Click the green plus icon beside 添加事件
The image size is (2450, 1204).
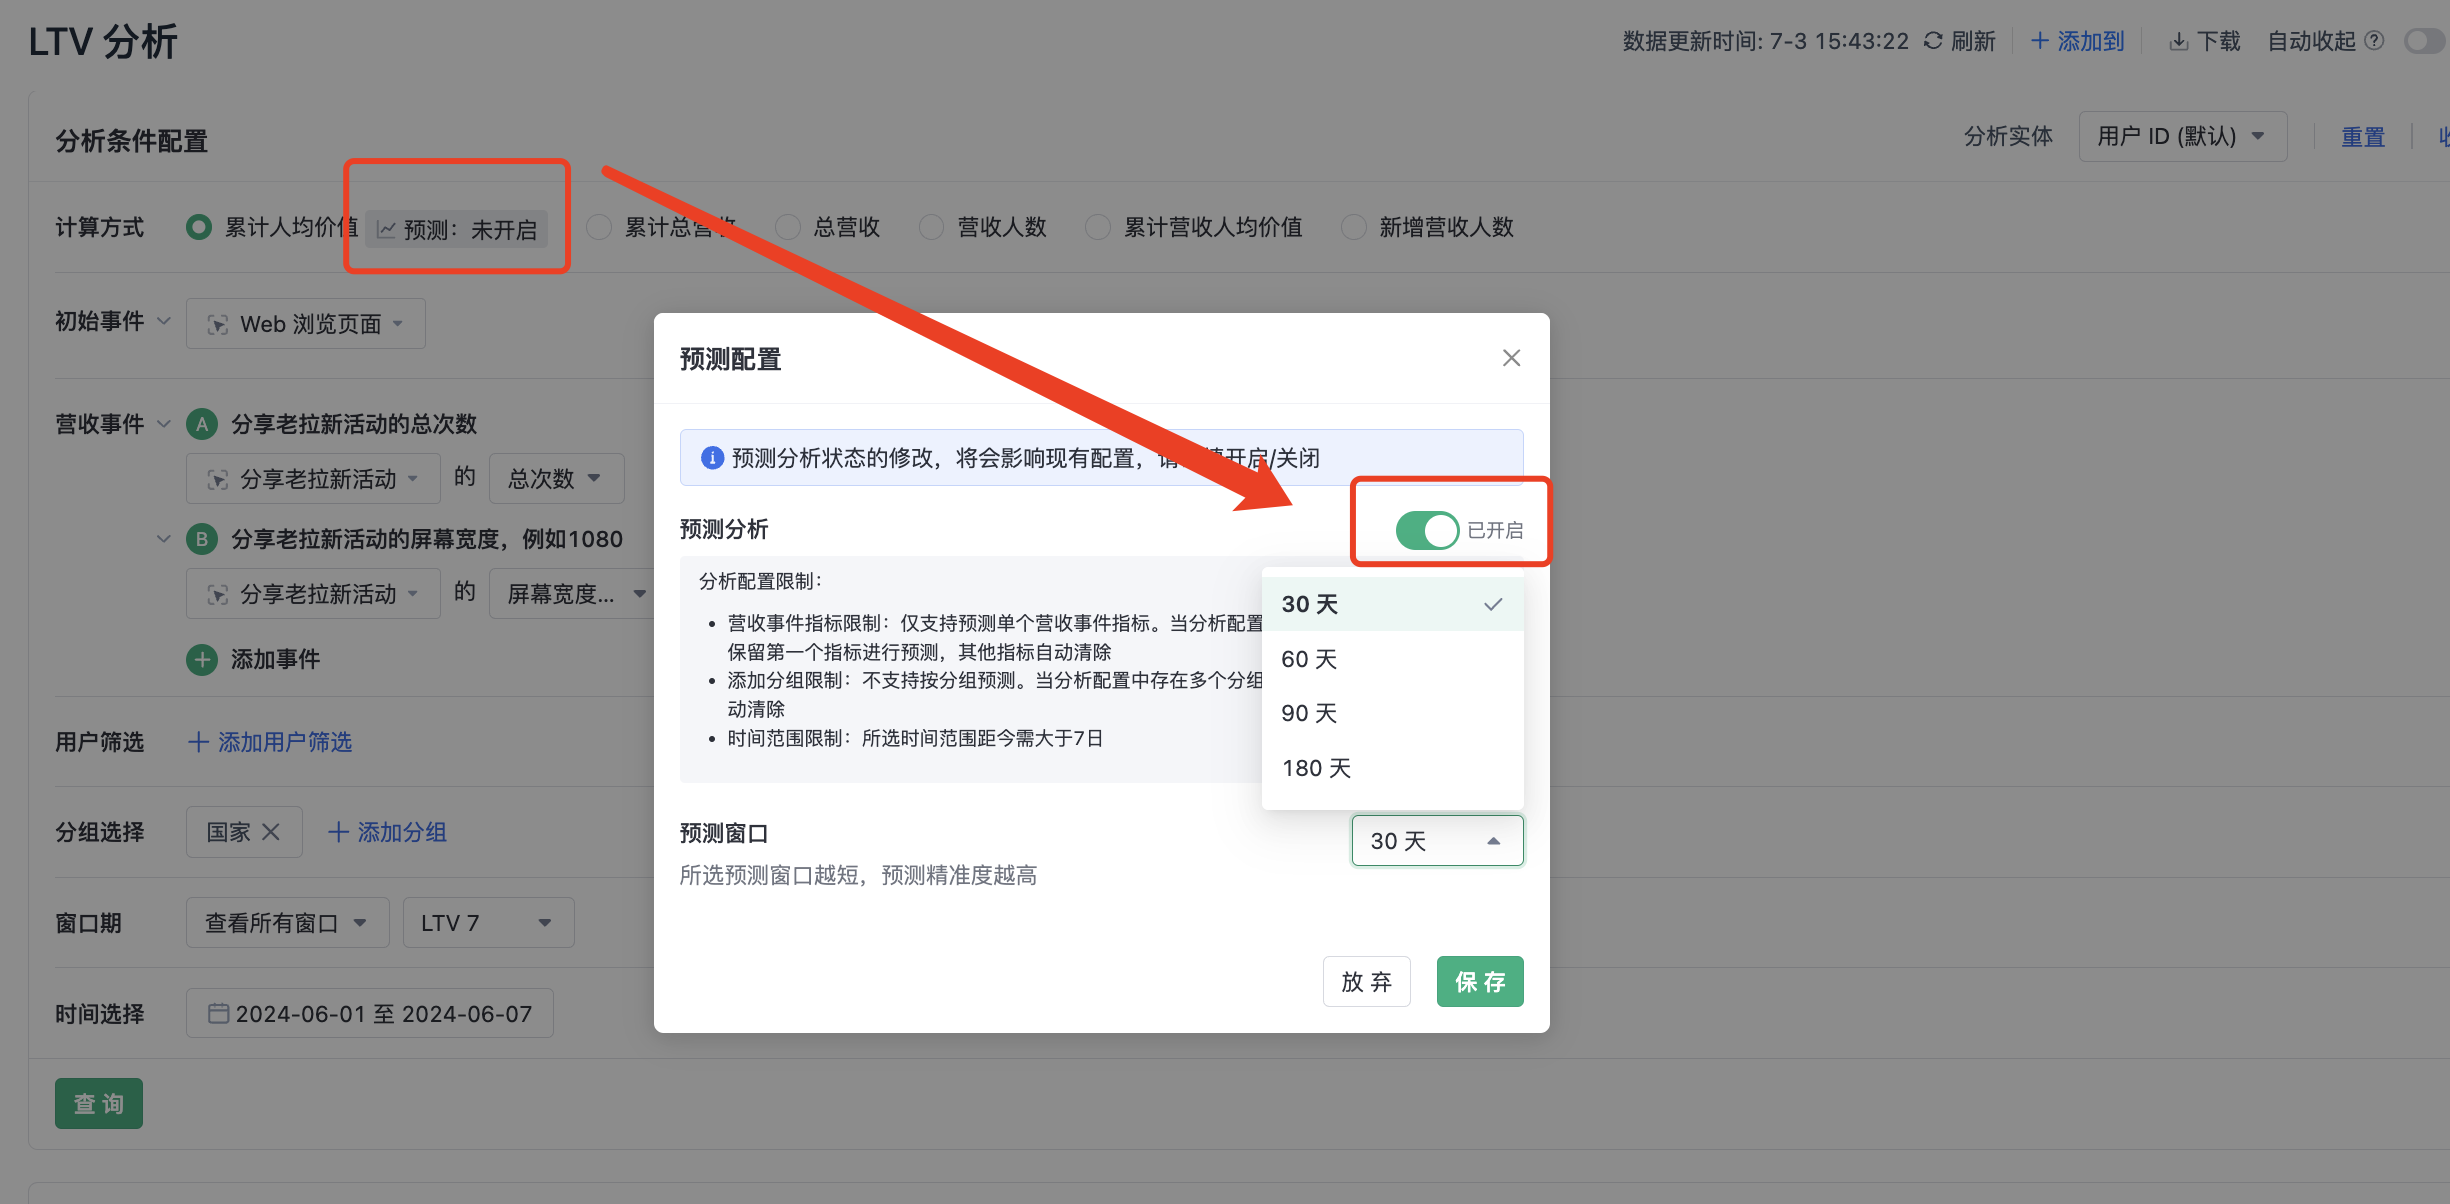tap(202, 659)
